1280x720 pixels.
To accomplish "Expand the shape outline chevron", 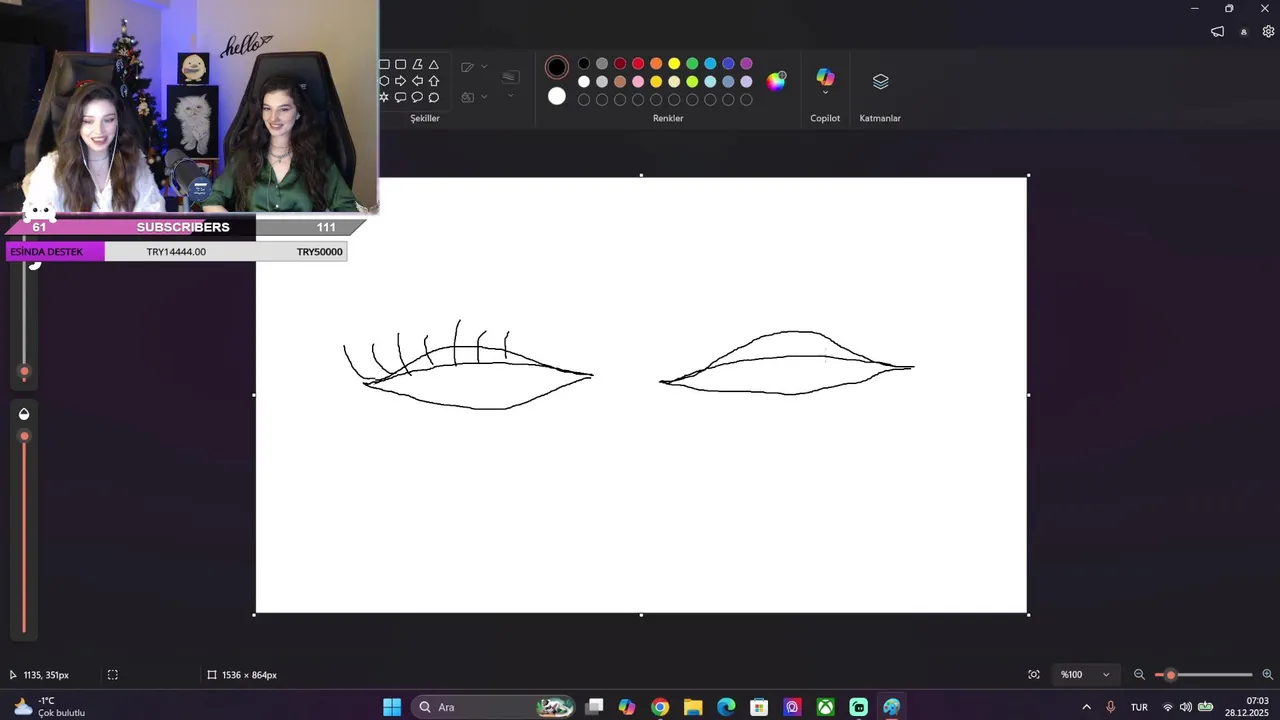I will 484,67.
